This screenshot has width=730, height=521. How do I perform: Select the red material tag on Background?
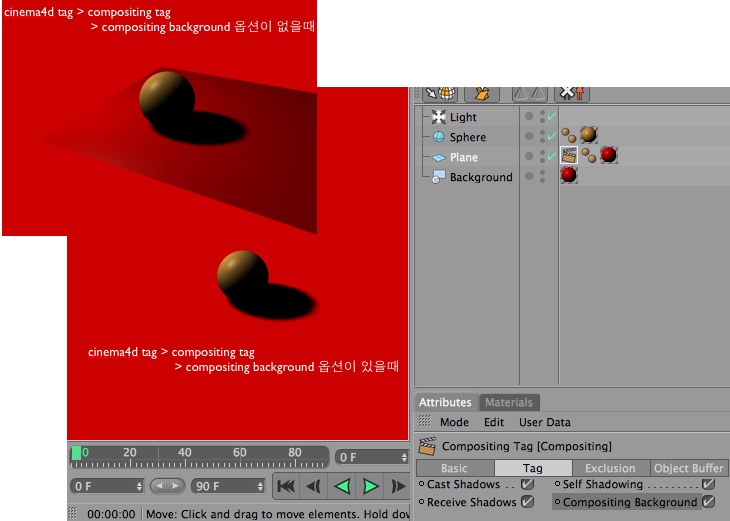pos(568,175)
